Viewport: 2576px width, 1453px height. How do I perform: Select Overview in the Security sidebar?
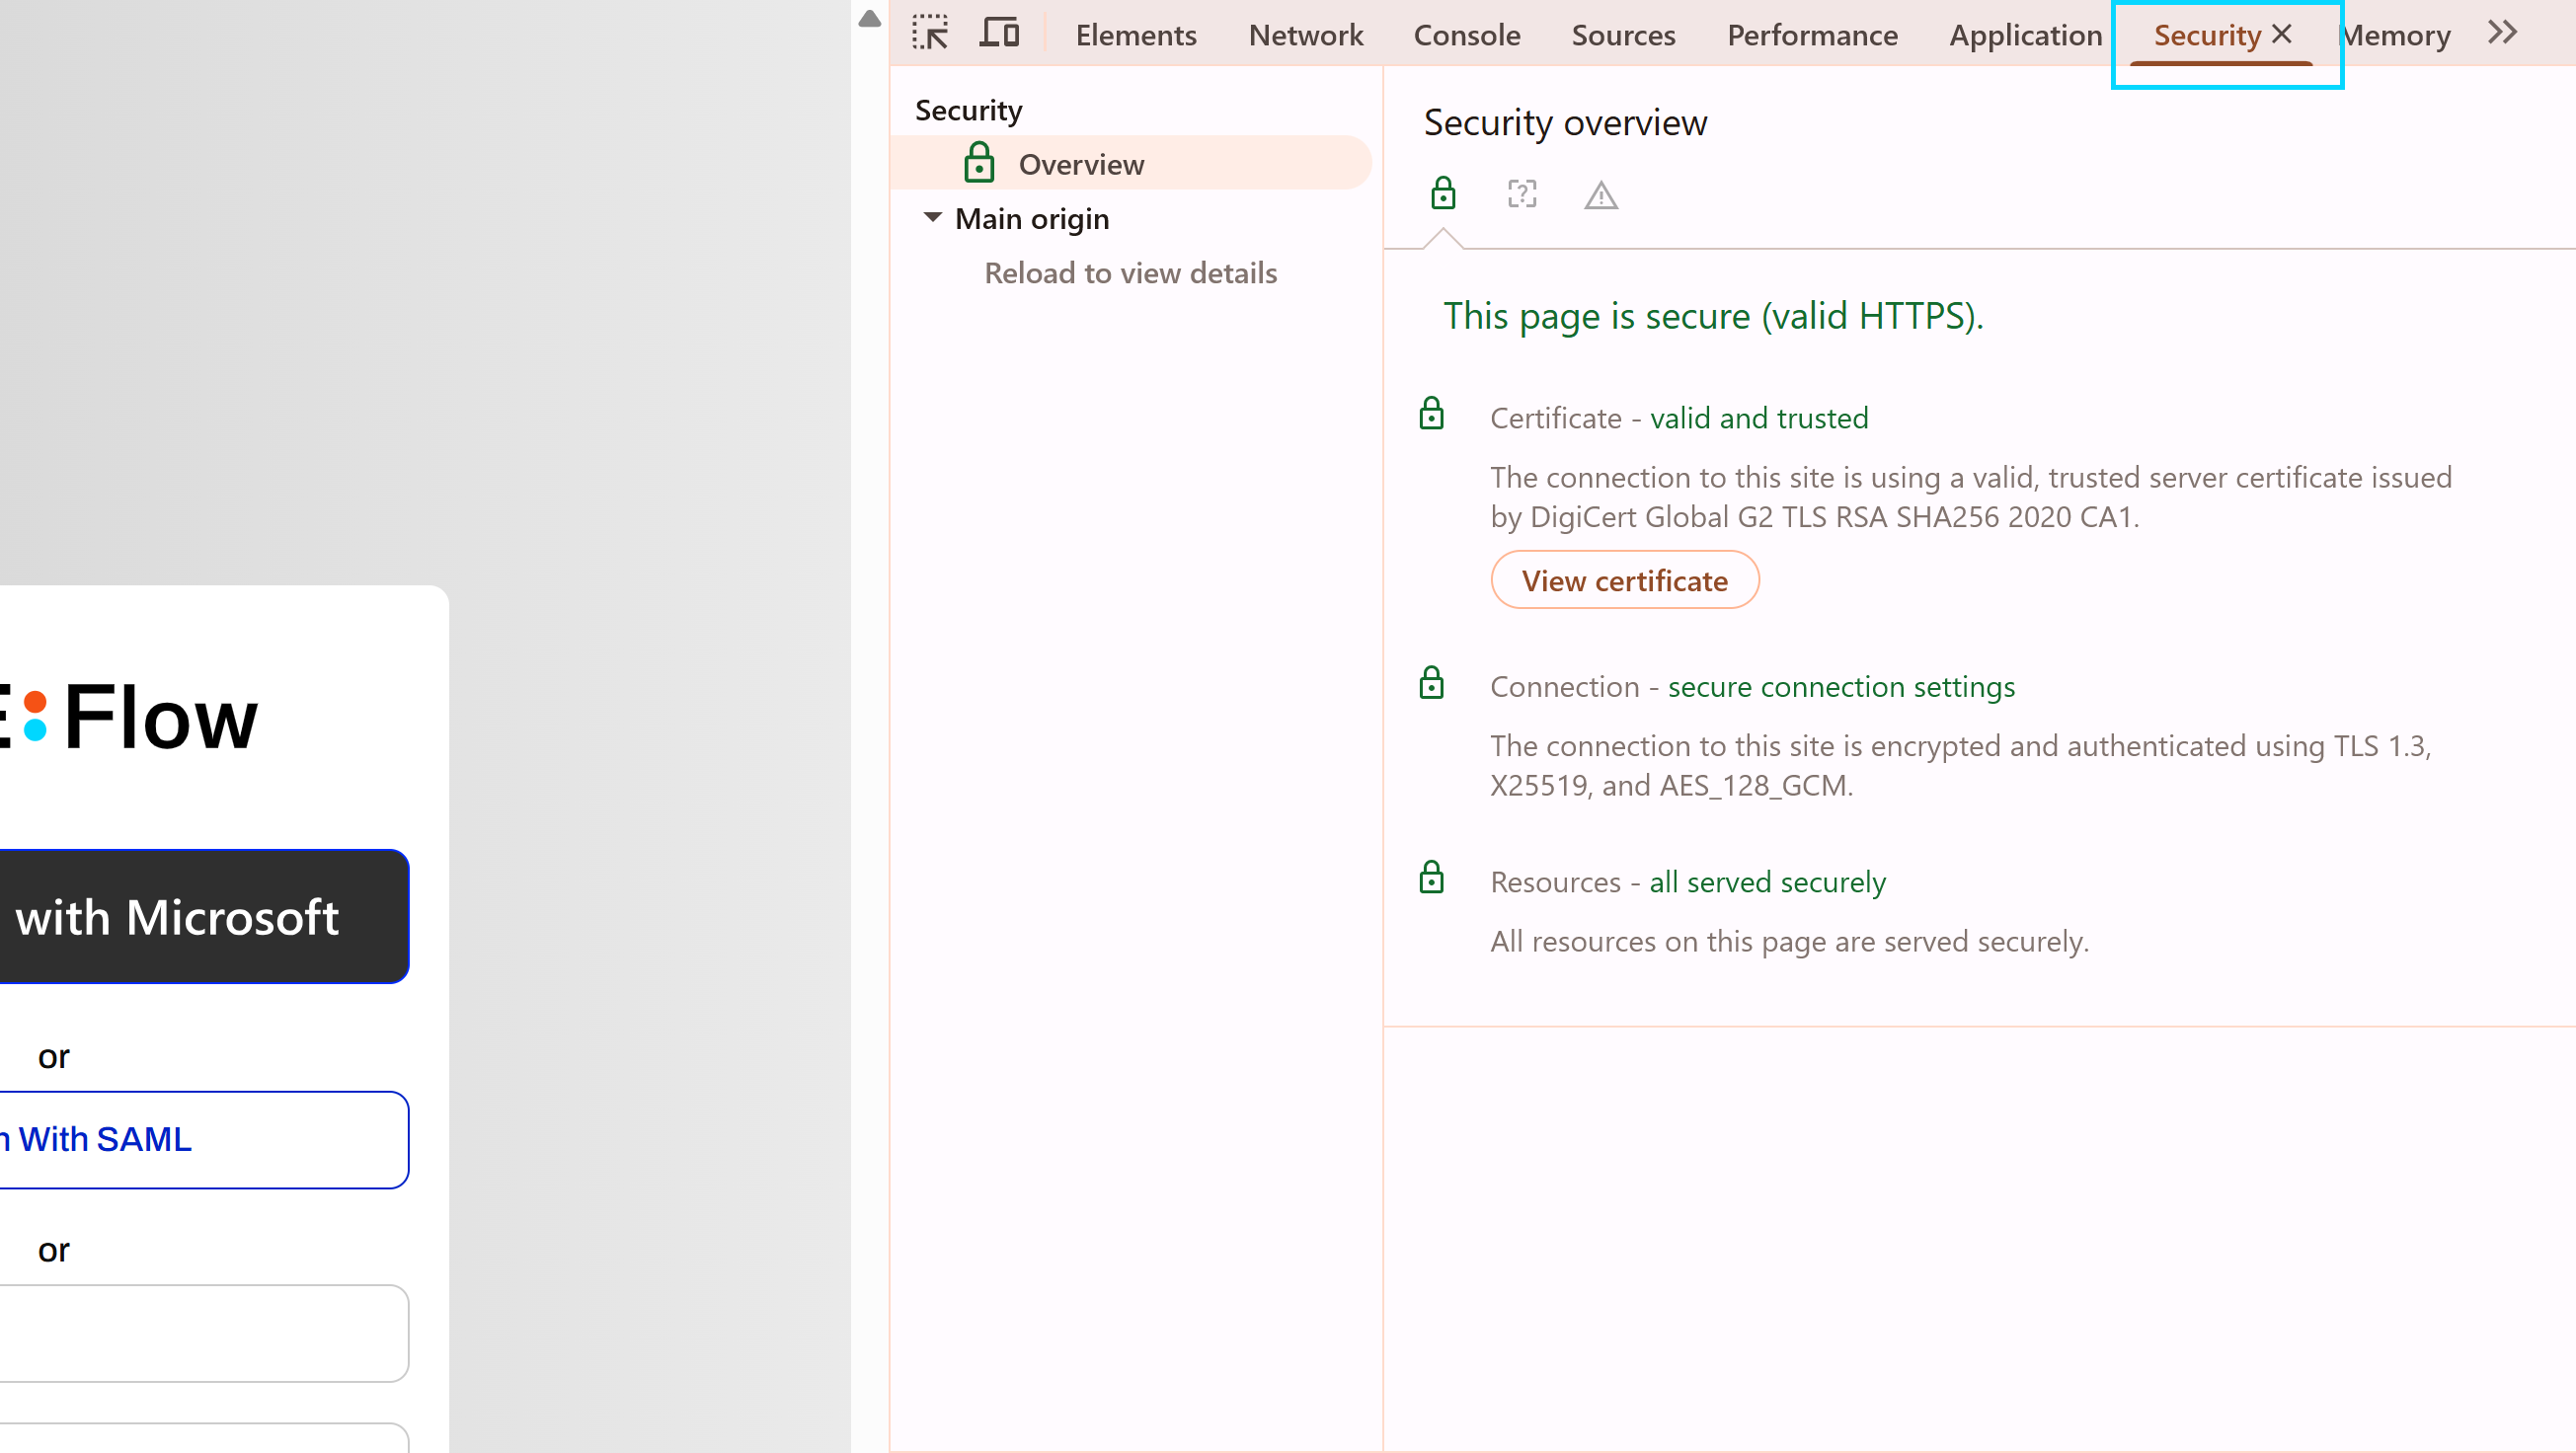(x=1130, y=163)
